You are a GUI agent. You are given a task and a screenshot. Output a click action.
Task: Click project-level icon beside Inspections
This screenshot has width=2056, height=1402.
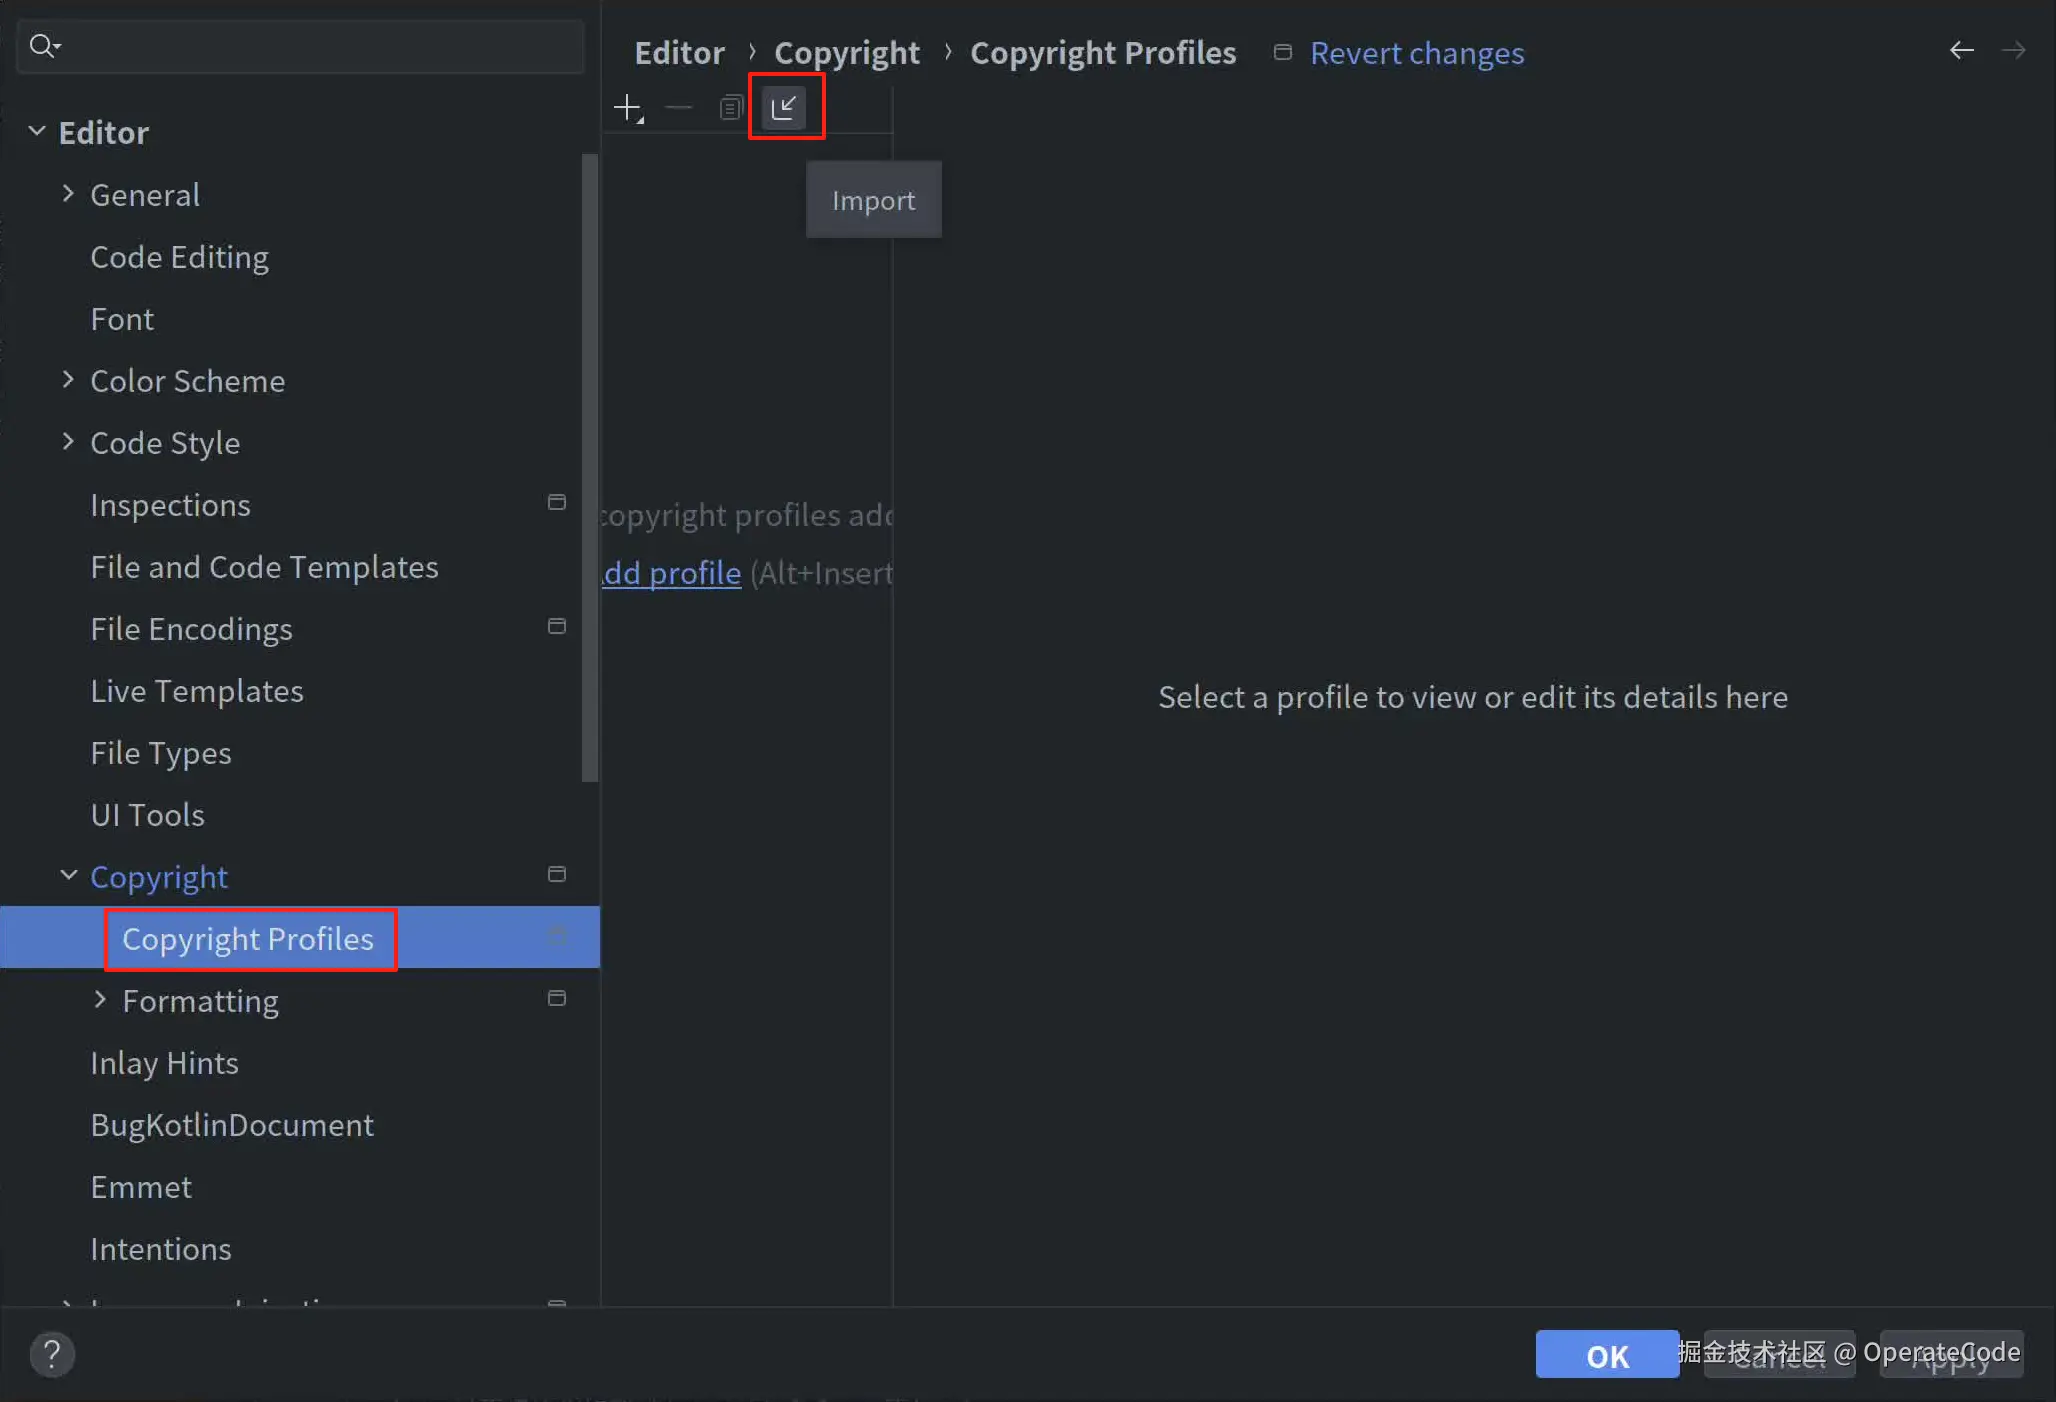(x=557, y=502)
